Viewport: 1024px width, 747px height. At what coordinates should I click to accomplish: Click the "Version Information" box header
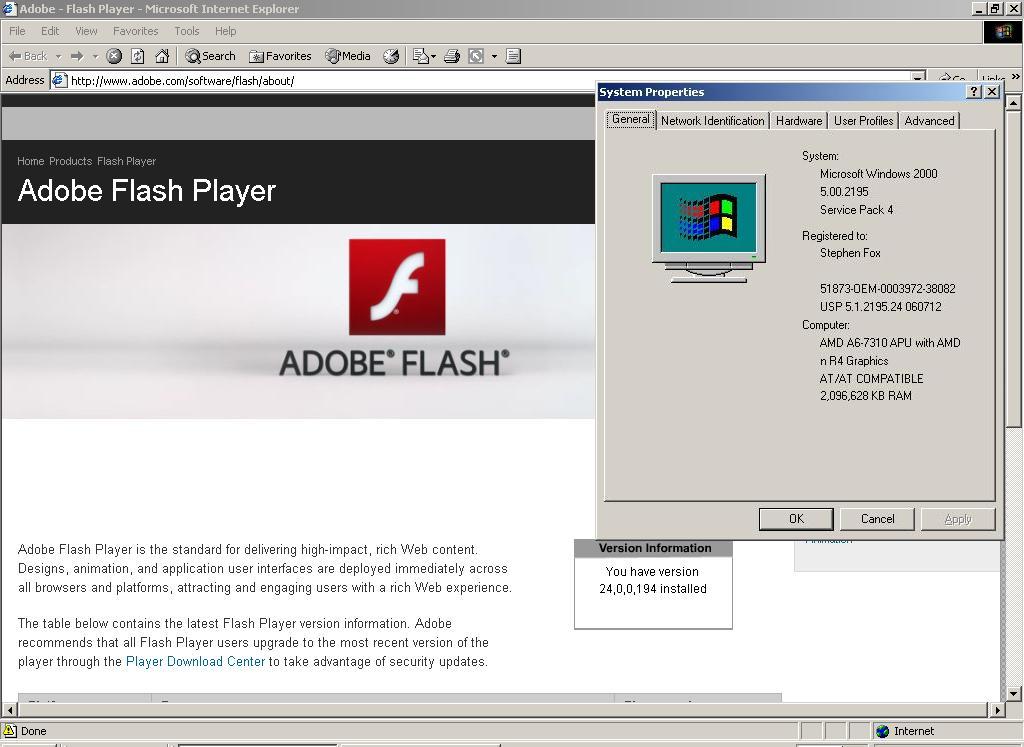click(654, 548)
